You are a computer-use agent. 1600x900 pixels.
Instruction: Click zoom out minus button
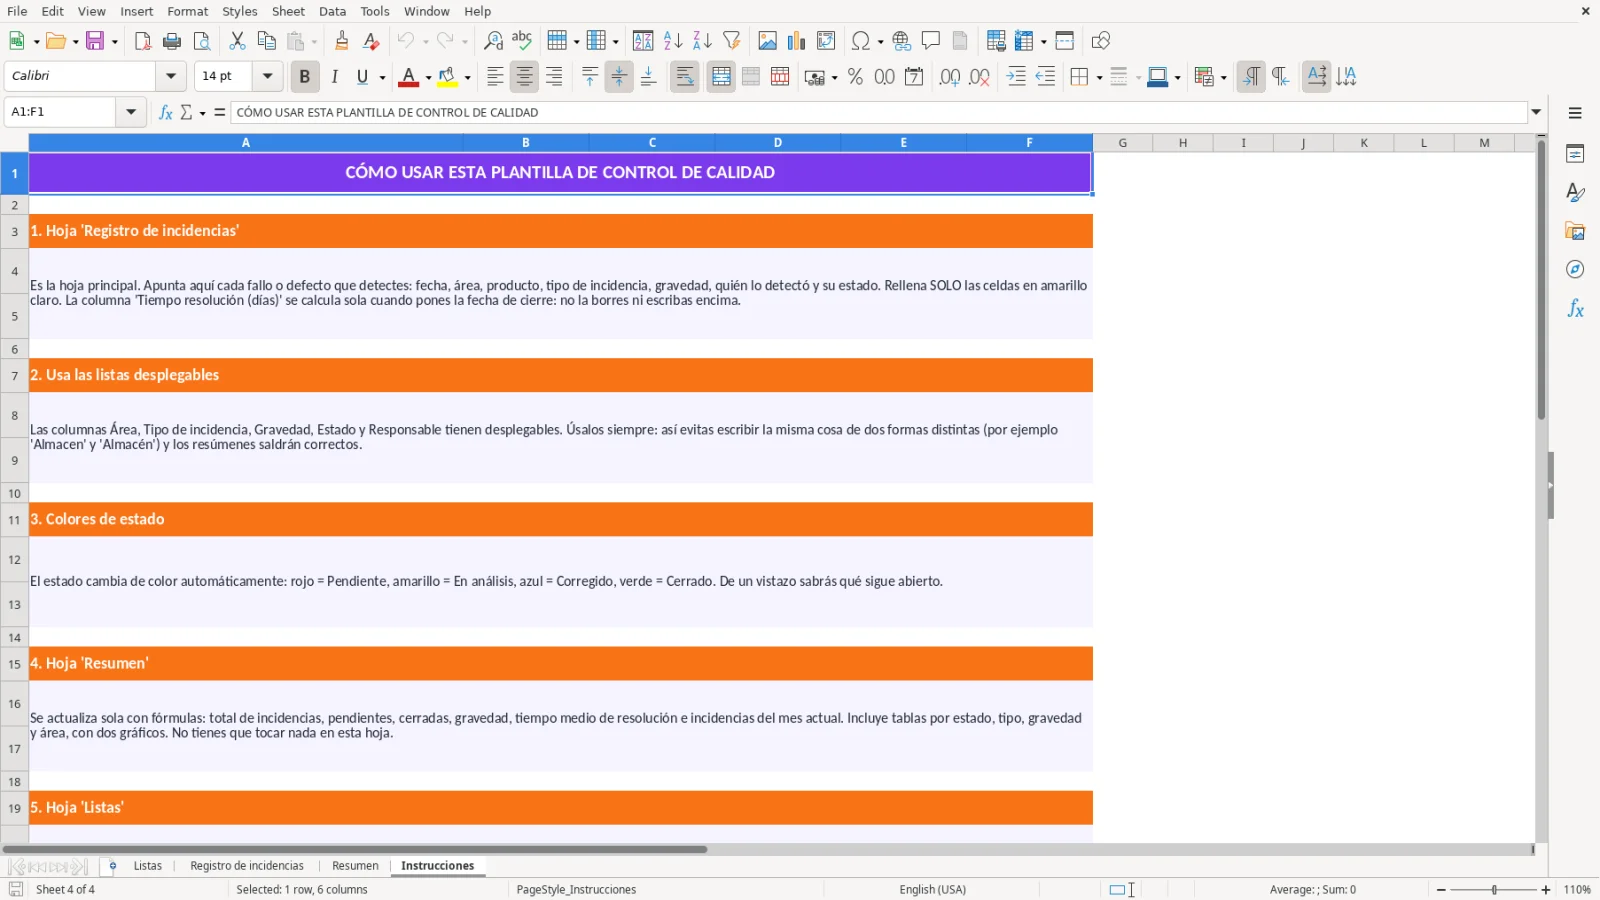coord(1441,889)
